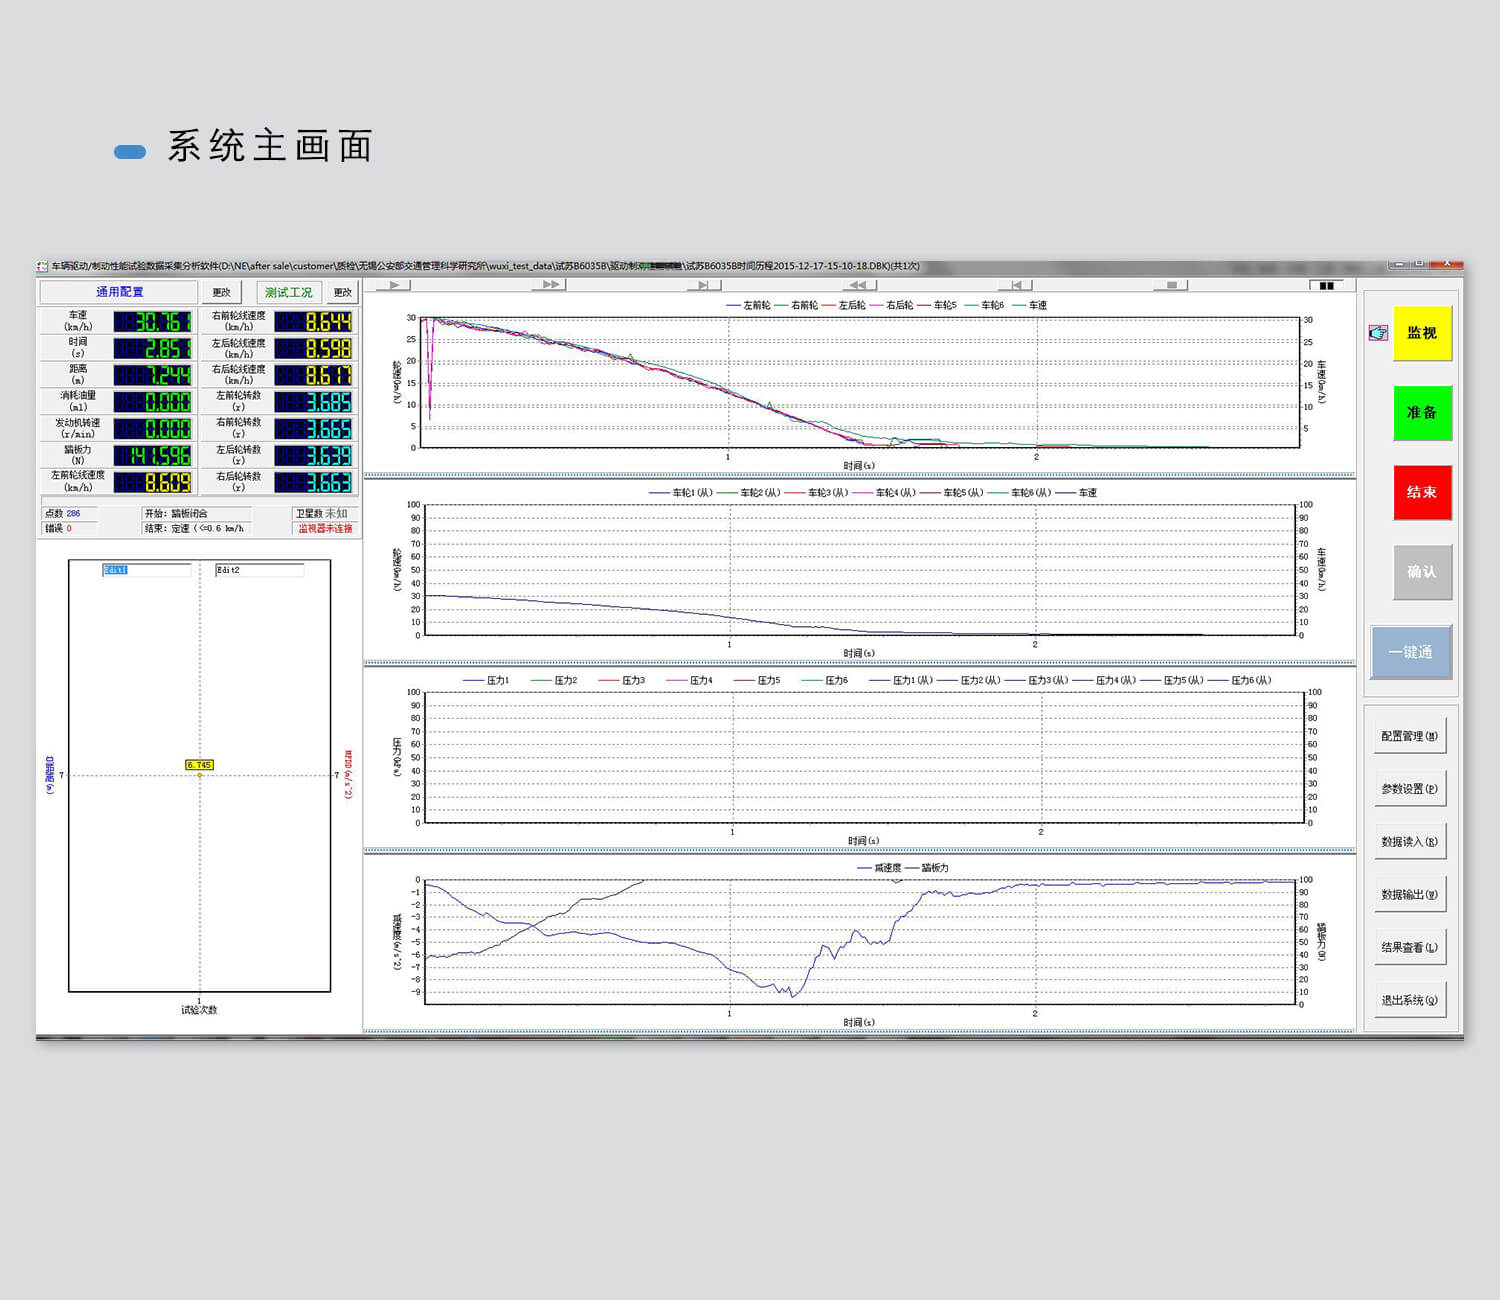Open 参数设置 parameter settings
Viewport: 1500px width, 1300px height.
tap(1409, 789)
